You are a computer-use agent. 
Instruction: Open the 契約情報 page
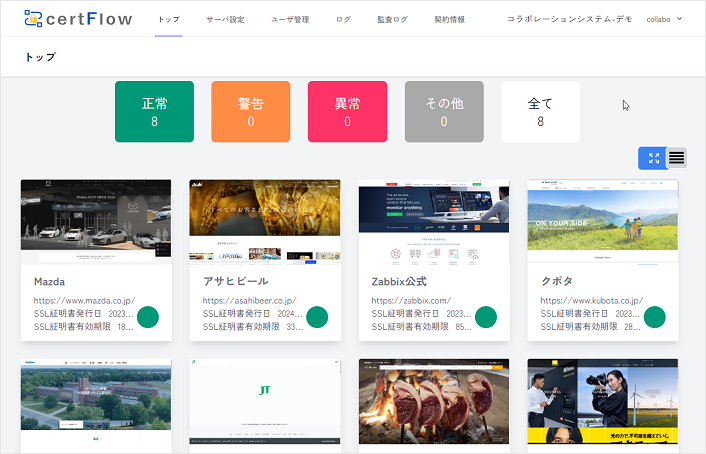[x=449, y=19]
